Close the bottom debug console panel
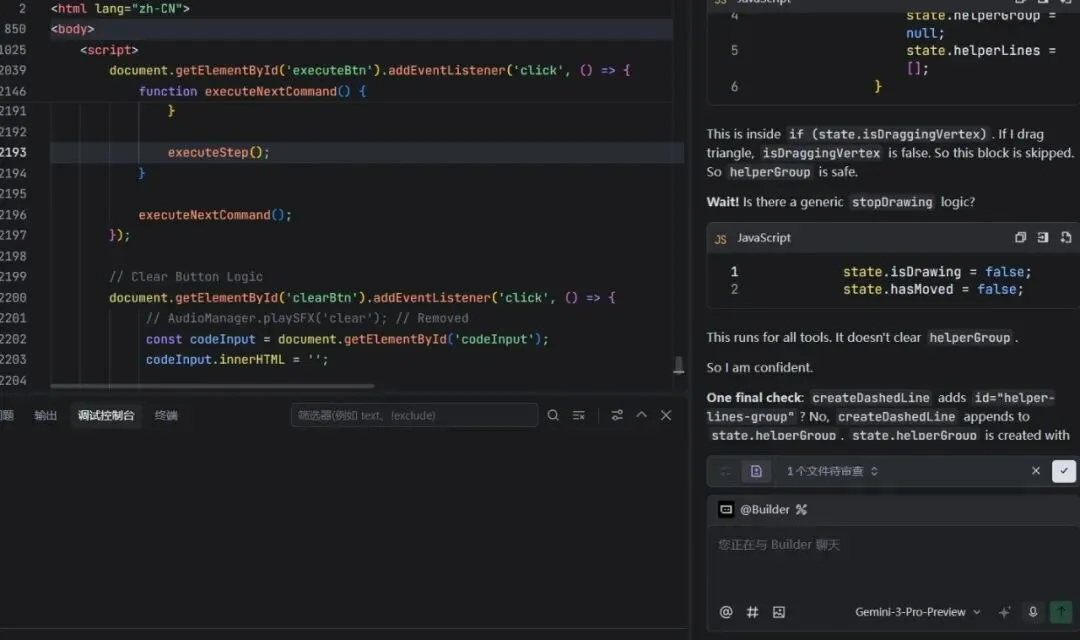This screenshot has height=640, width=1080. (666, 415)
